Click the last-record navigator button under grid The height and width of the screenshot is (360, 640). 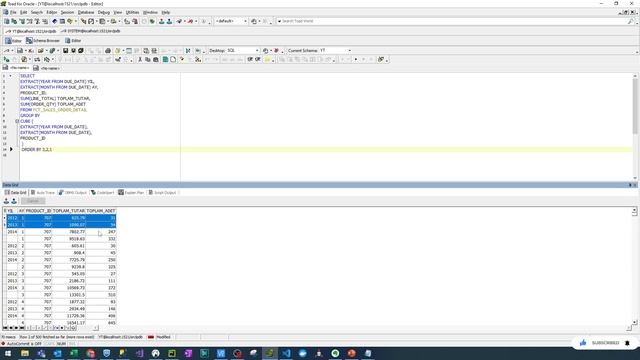pos(22,328)
